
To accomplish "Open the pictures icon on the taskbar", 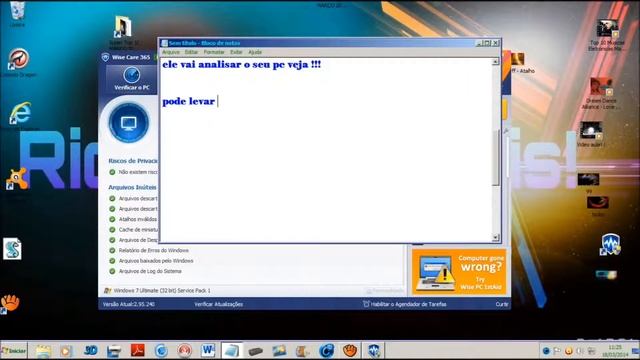I will [279, 351].
